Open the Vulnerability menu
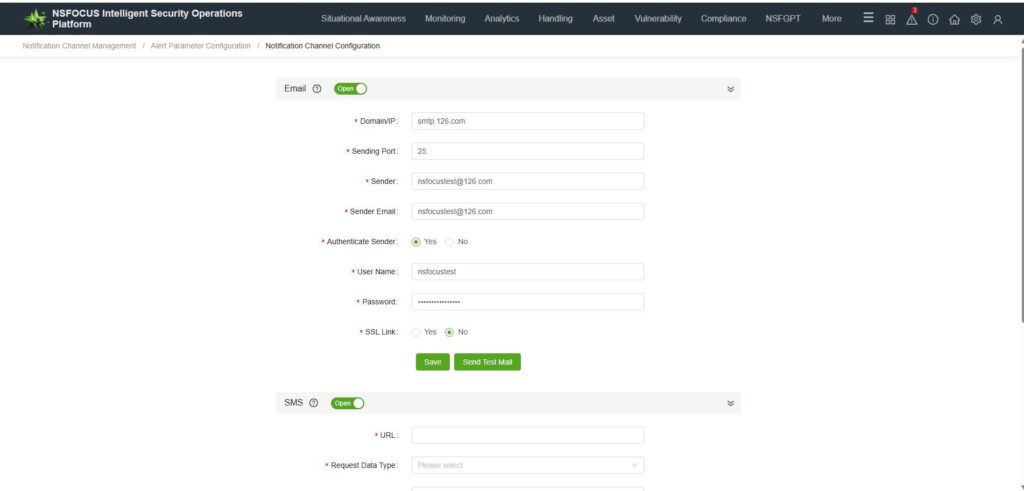The image size is (1024, 491). 657,19
